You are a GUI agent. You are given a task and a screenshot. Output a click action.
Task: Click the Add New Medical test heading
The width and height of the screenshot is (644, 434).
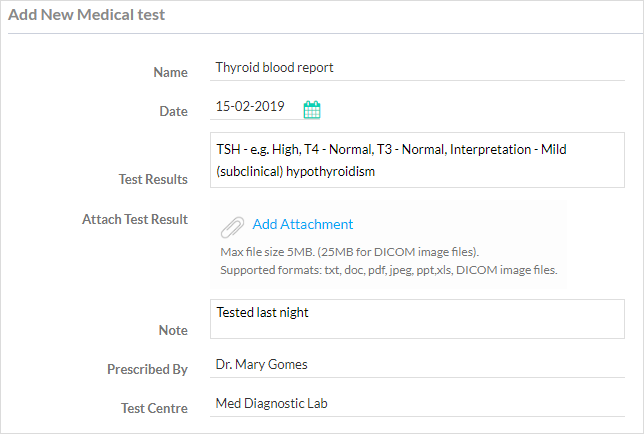(87, 15)
